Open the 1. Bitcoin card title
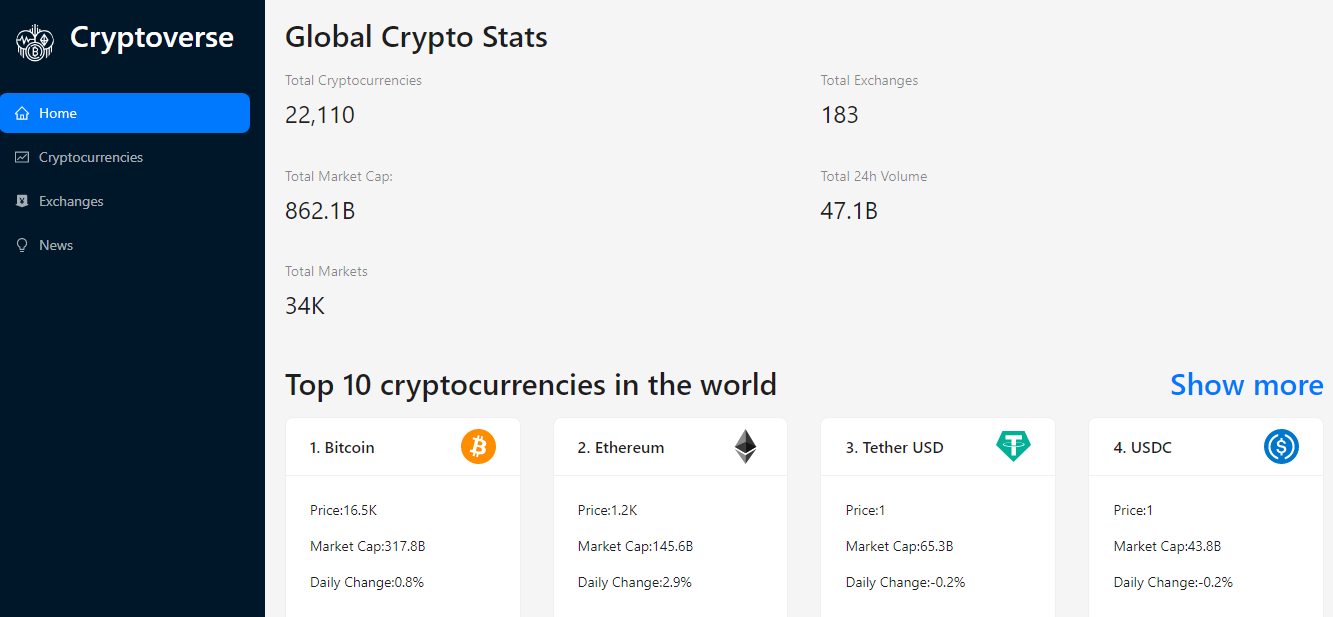The height and width of the screenshot is (617, 1333). point(342,447)
